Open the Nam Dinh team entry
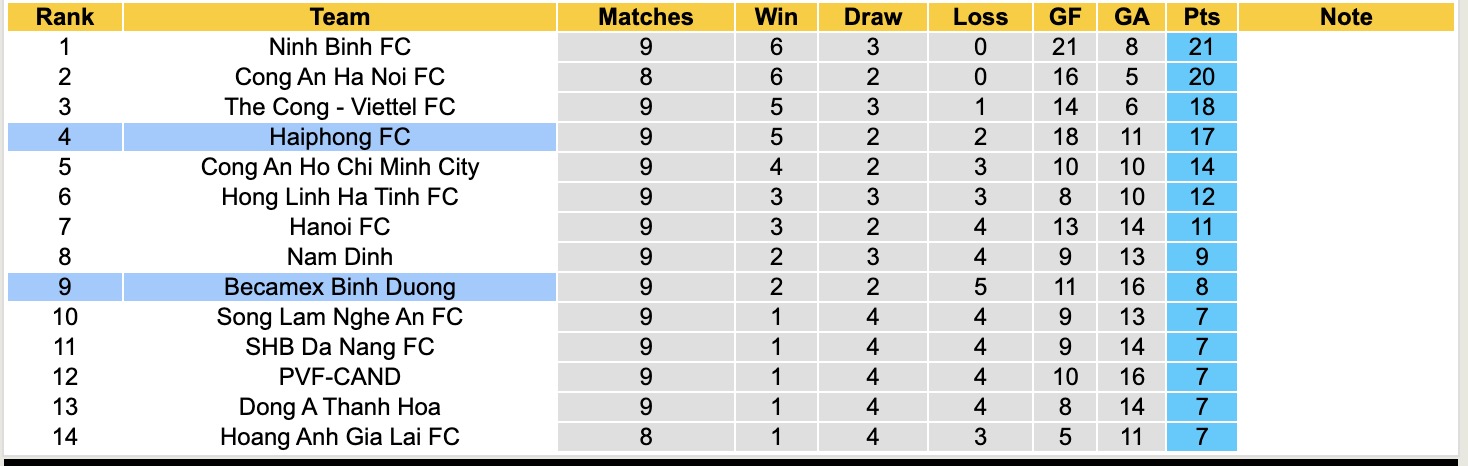This screenshot has height=466, width=1468. pos(339,257)
